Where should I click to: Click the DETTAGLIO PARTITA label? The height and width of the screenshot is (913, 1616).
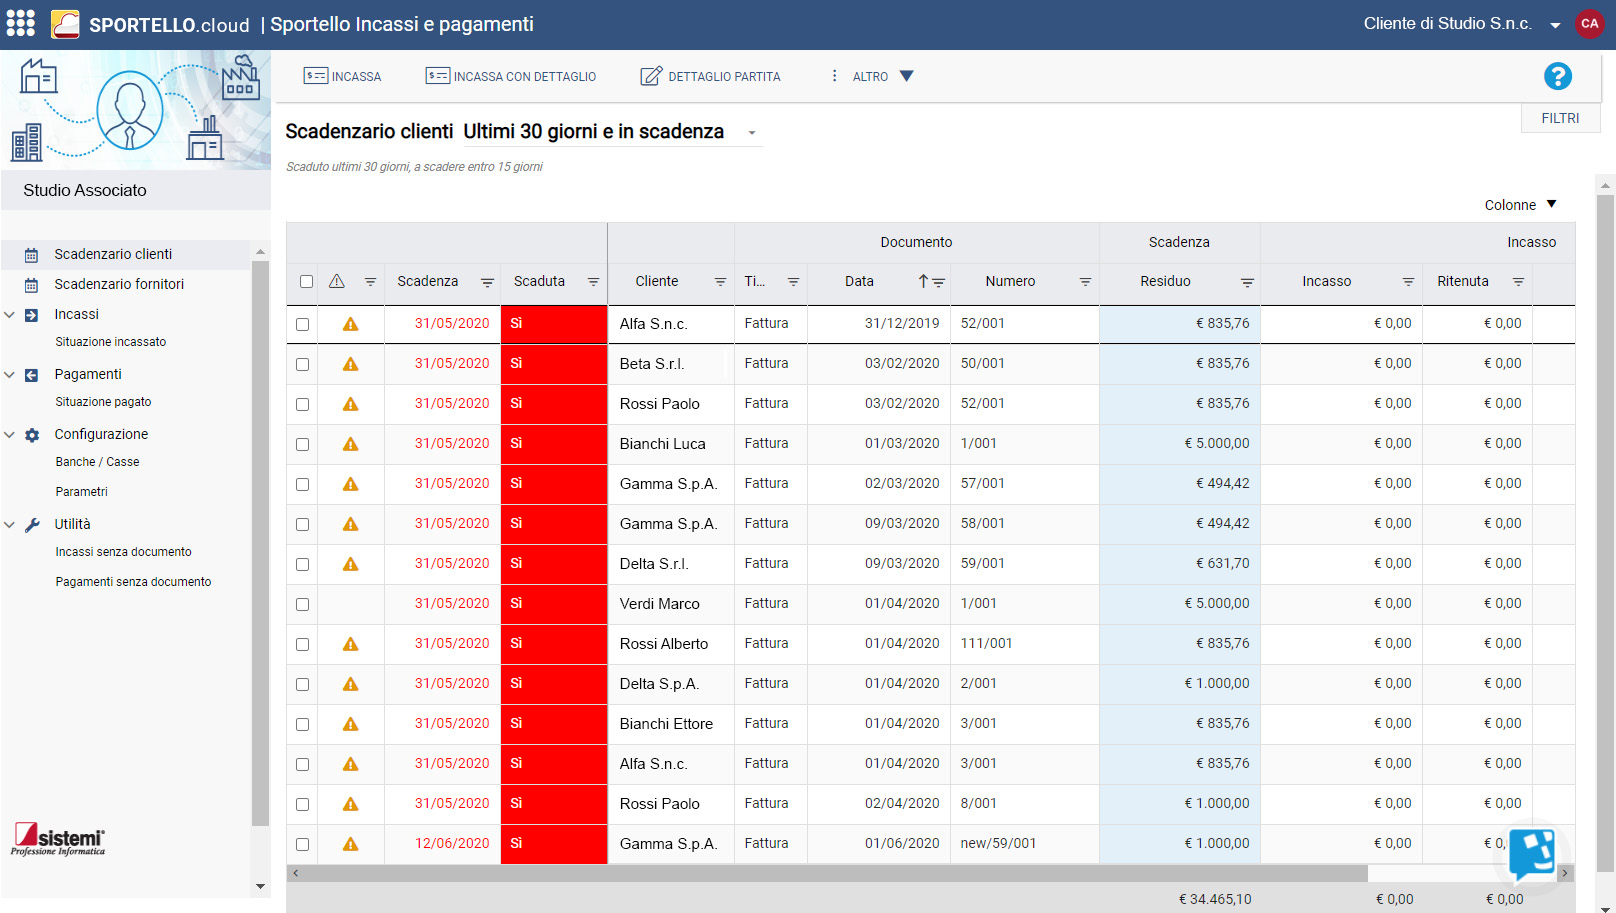point(724,77)
